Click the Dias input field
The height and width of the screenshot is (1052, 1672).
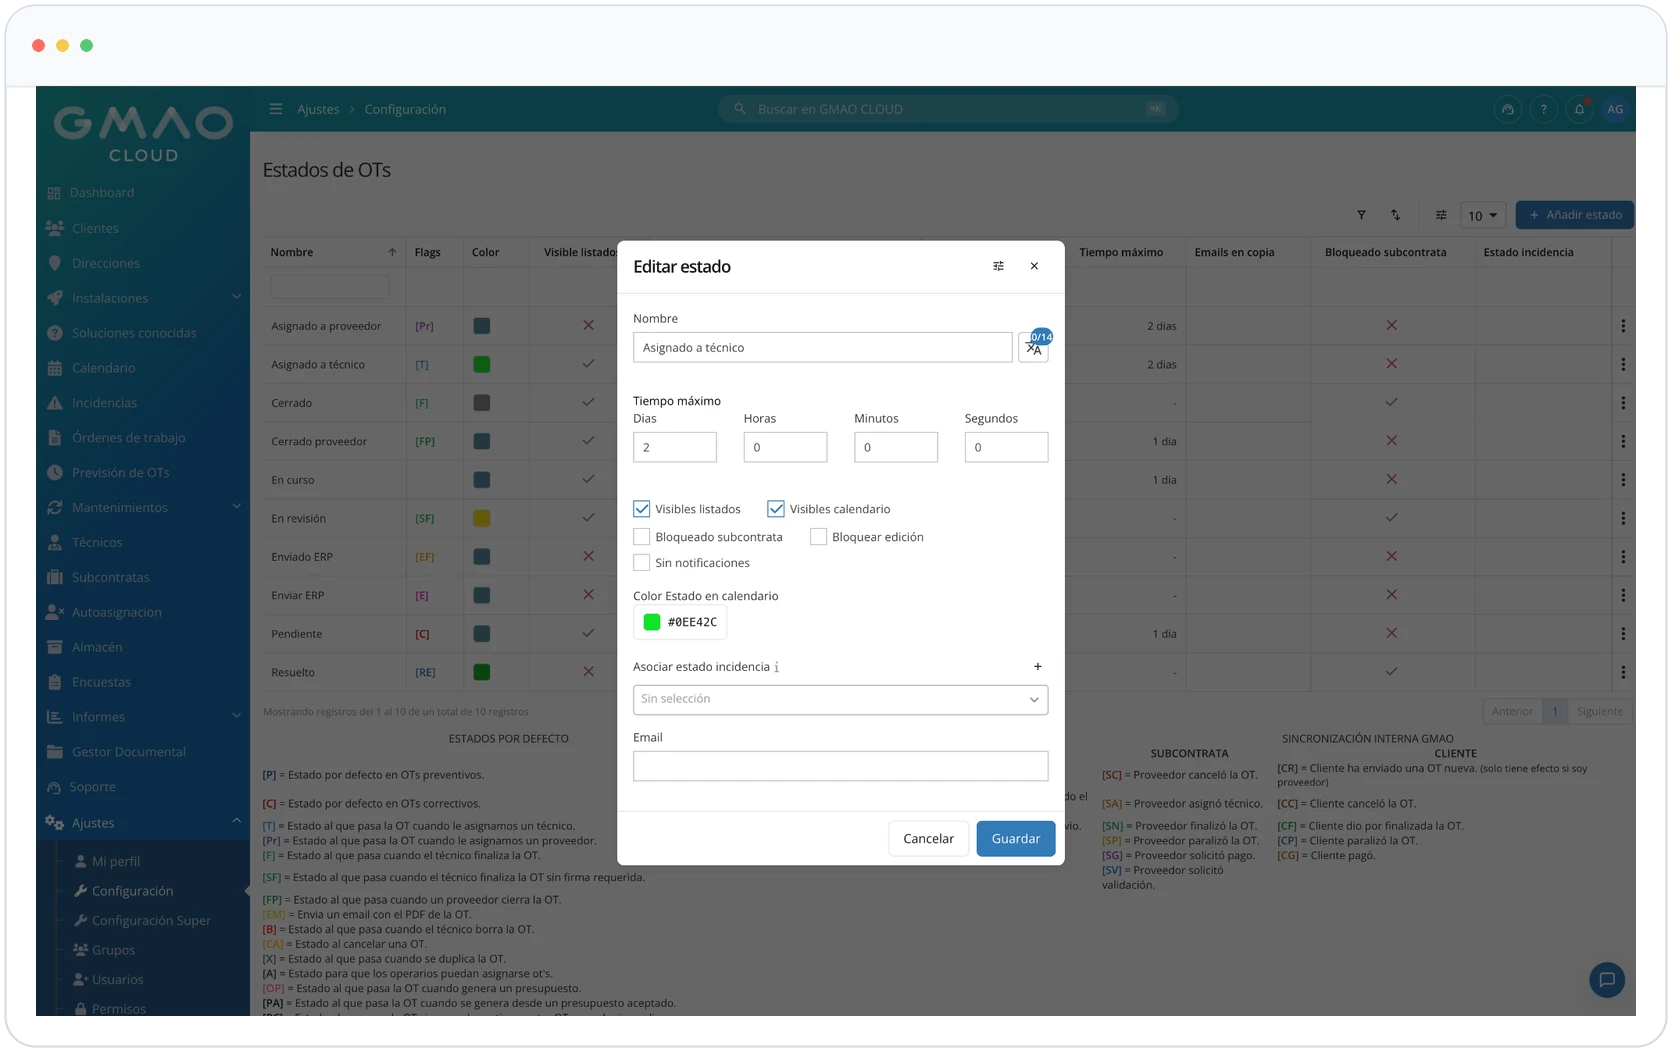click(x=675, y=447)
